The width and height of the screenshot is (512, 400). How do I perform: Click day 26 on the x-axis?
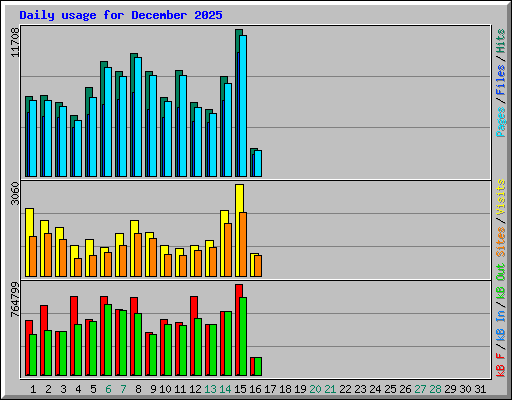point(405,389)
